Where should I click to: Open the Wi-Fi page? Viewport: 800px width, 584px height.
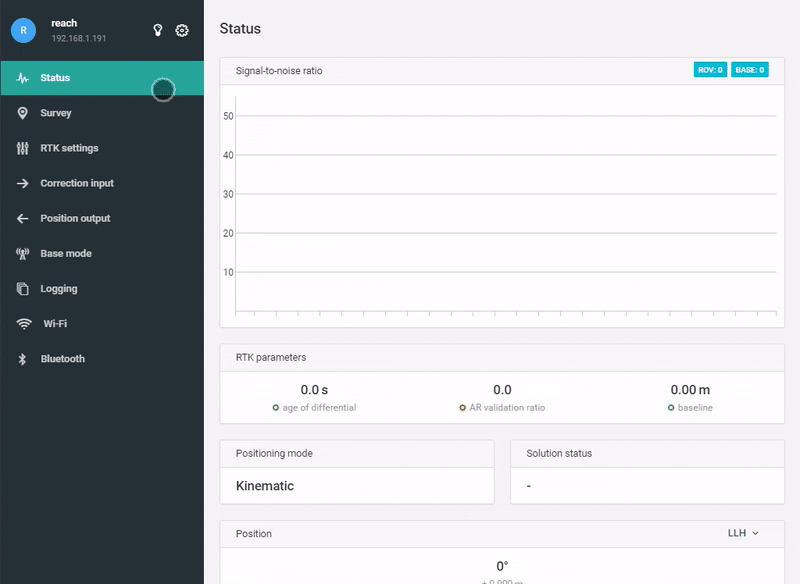point(102,324)
